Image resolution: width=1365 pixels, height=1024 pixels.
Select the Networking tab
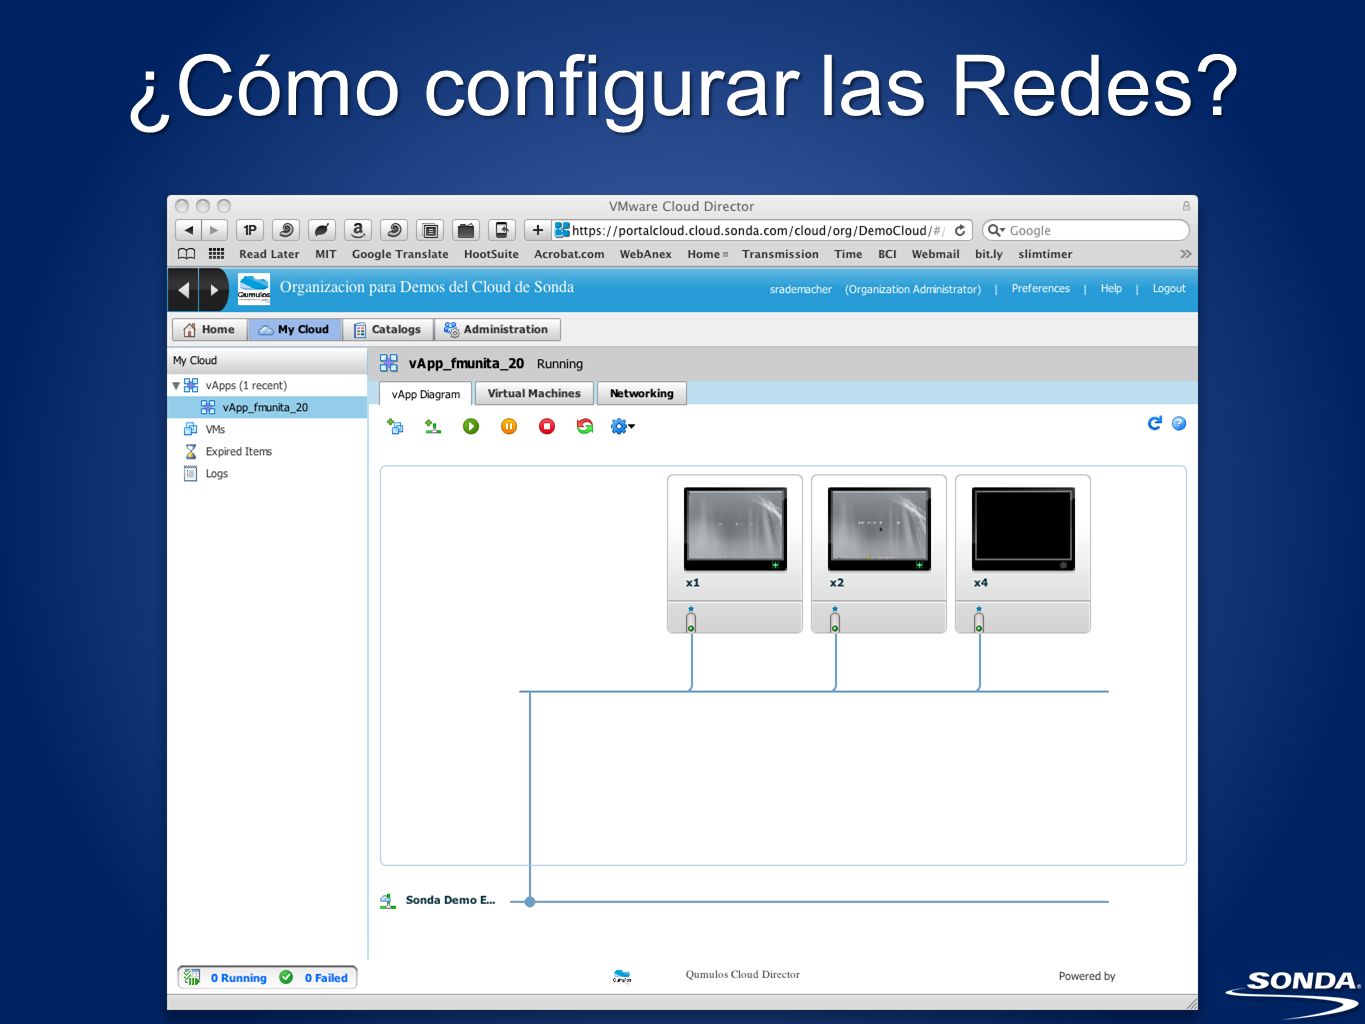[642, 393]
